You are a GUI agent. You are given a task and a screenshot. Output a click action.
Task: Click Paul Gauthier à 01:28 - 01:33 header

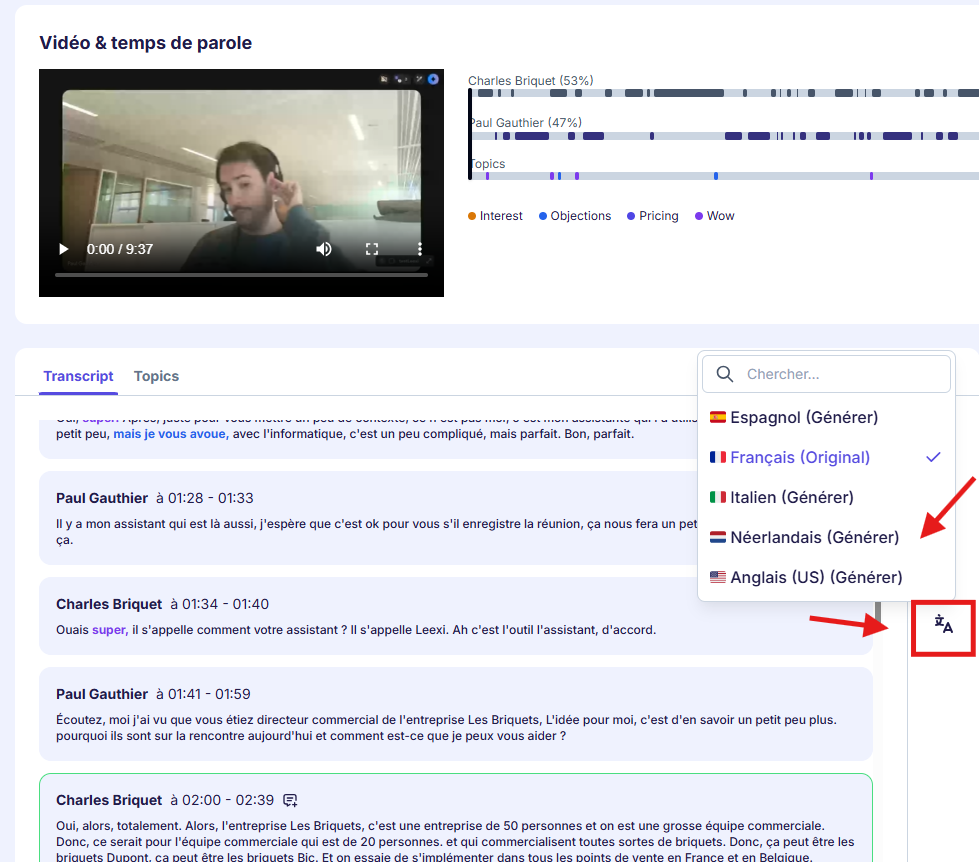click(155, 498)
